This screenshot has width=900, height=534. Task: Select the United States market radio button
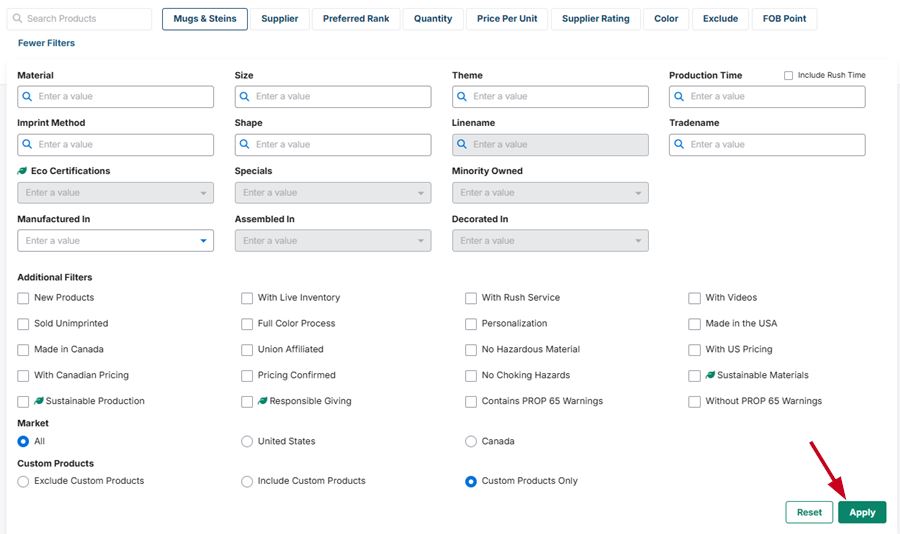(247, 441)
